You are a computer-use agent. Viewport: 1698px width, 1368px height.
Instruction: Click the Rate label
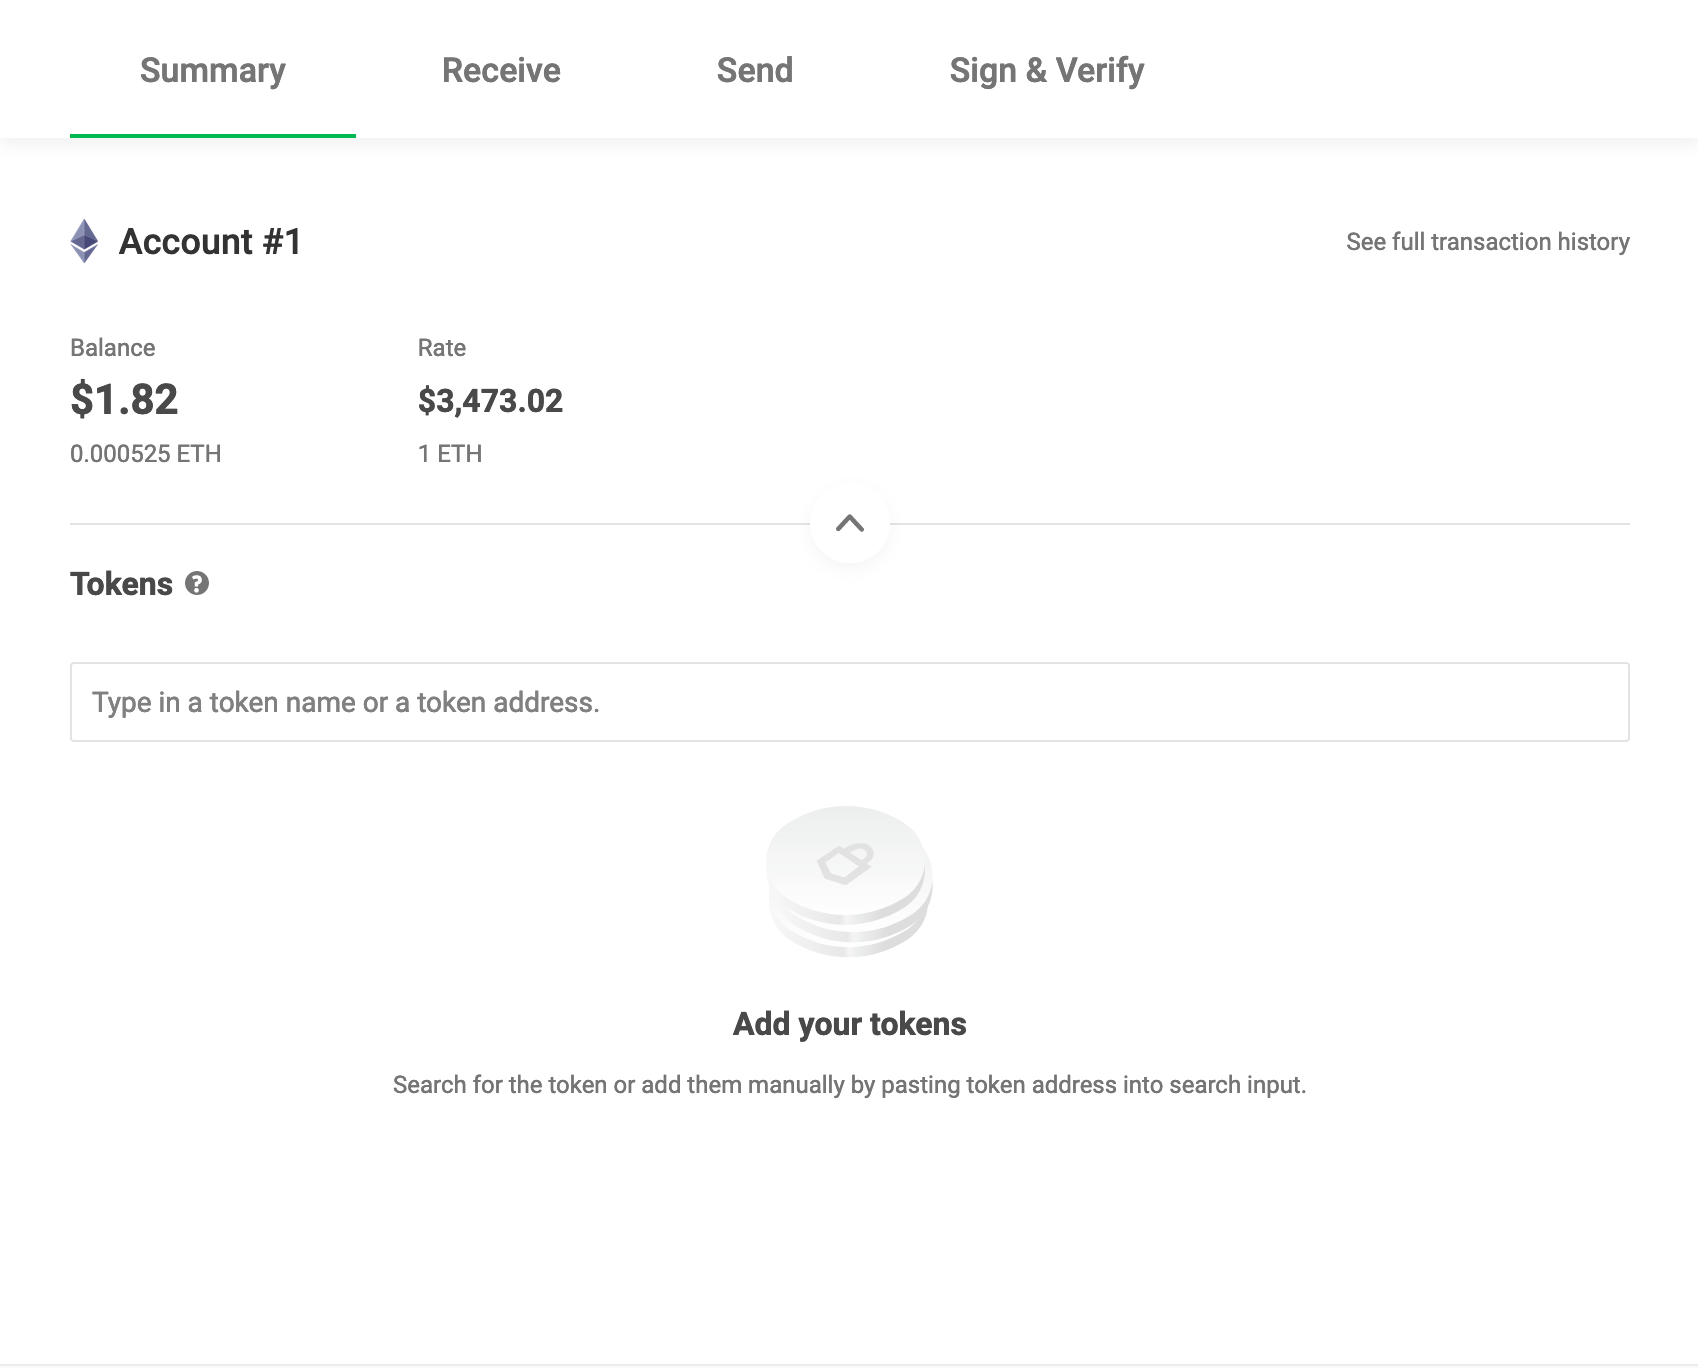tap(441, 348)
